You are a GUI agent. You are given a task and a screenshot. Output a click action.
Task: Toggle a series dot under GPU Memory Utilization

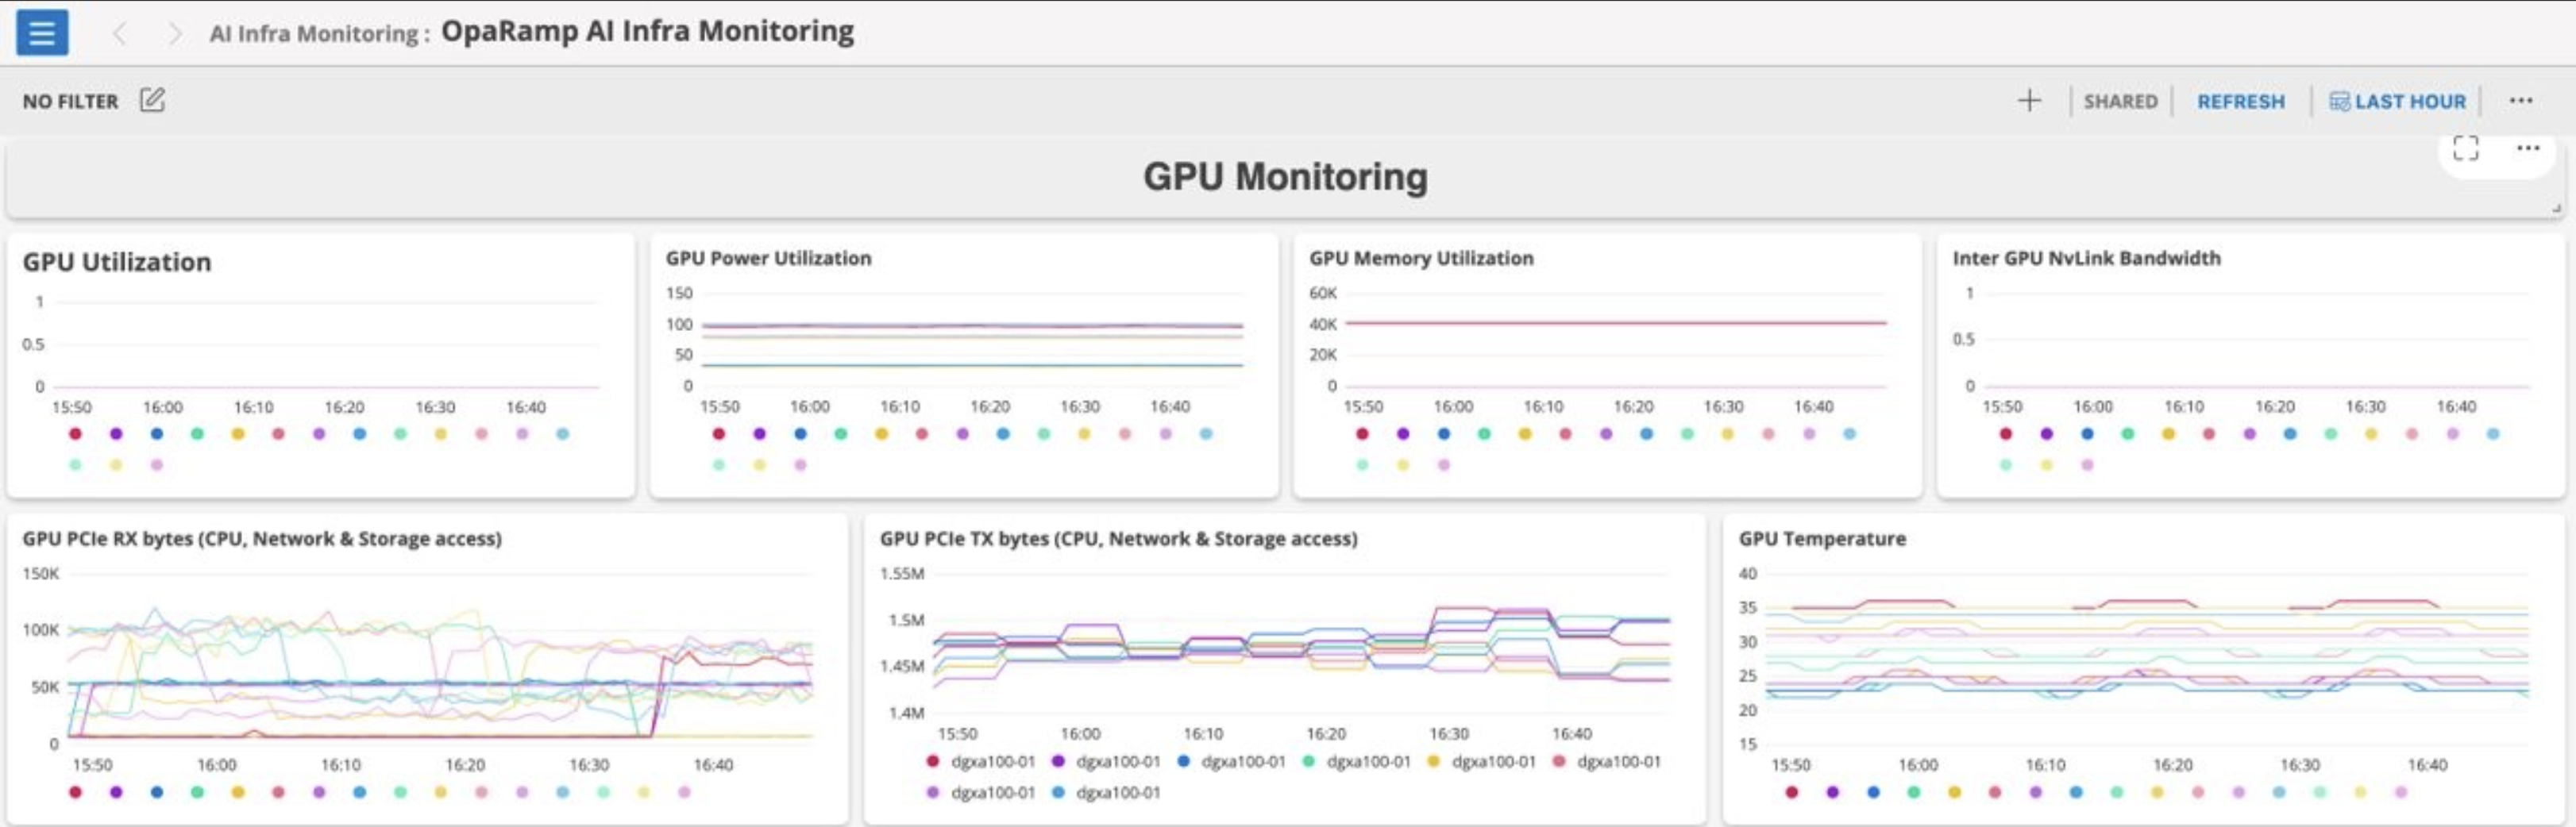1360,433
